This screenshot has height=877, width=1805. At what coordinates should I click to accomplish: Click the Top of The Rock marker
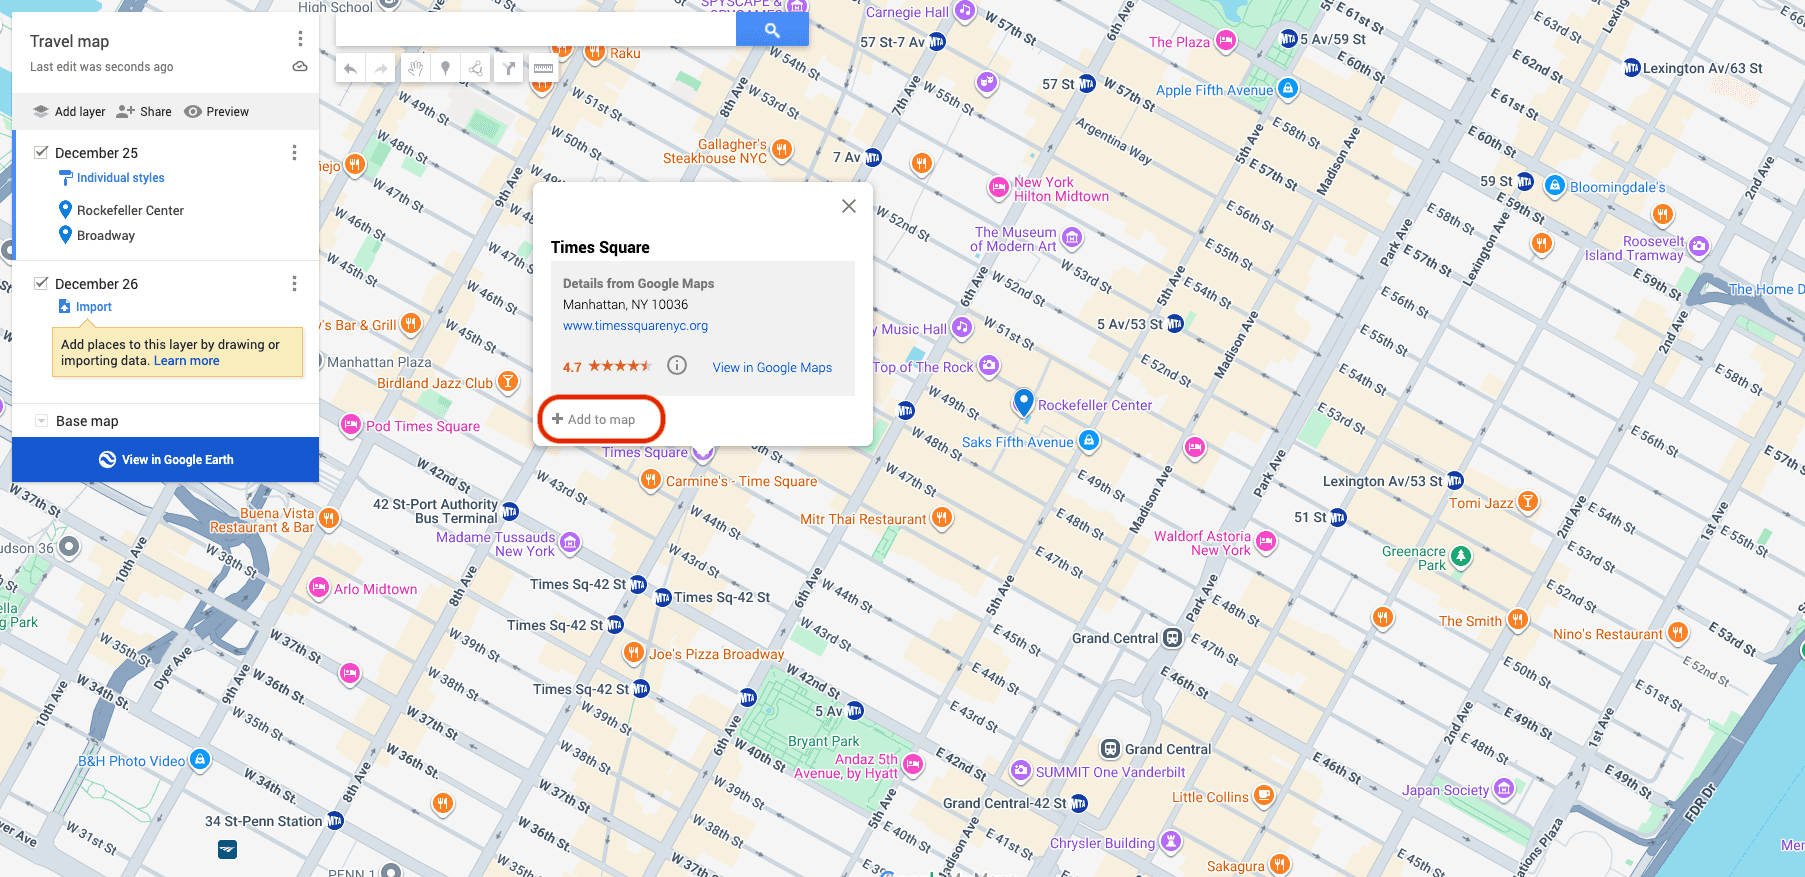[x=989, y=365]
